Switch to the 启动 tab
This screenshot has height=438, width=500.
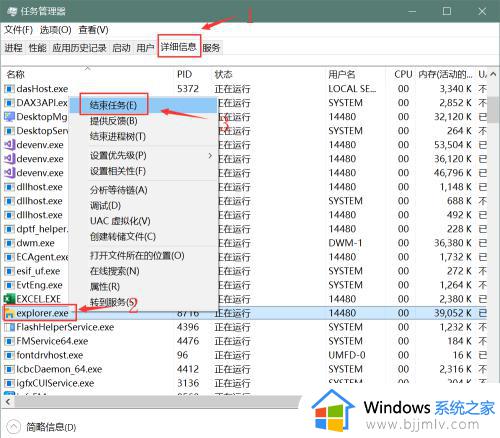point(121,48)
